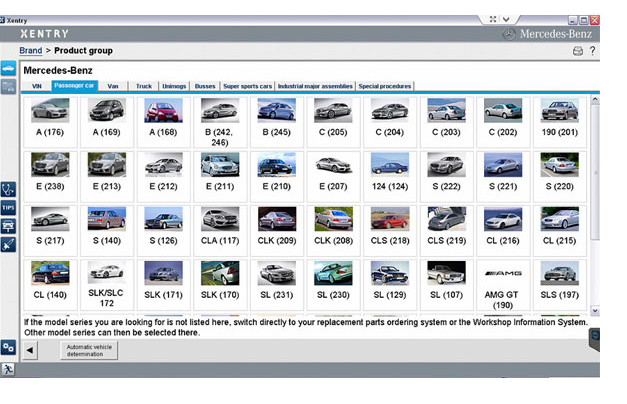Select the E (238) model series

[x=50, y=176]
